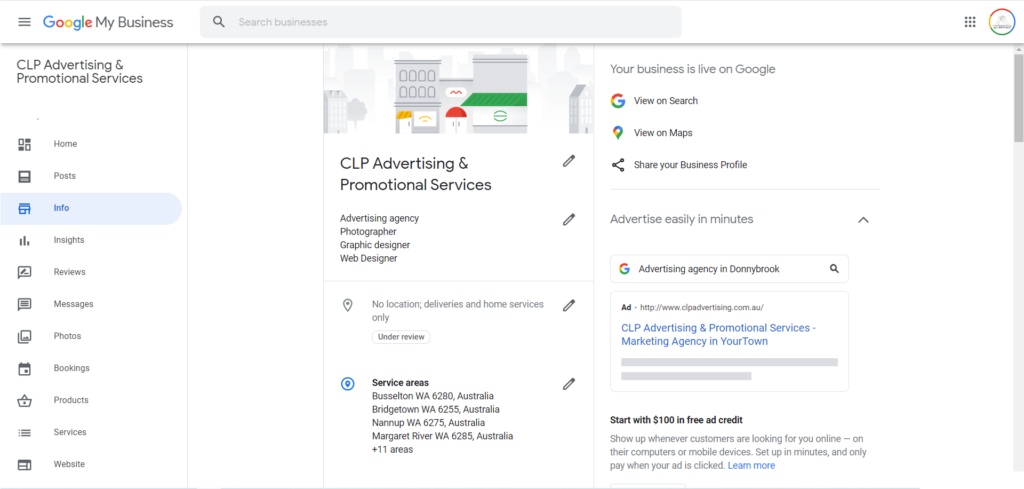Screen dimensions: 1024x489
Task: Click the Search businesses field
Action: (x=441, y=22)
